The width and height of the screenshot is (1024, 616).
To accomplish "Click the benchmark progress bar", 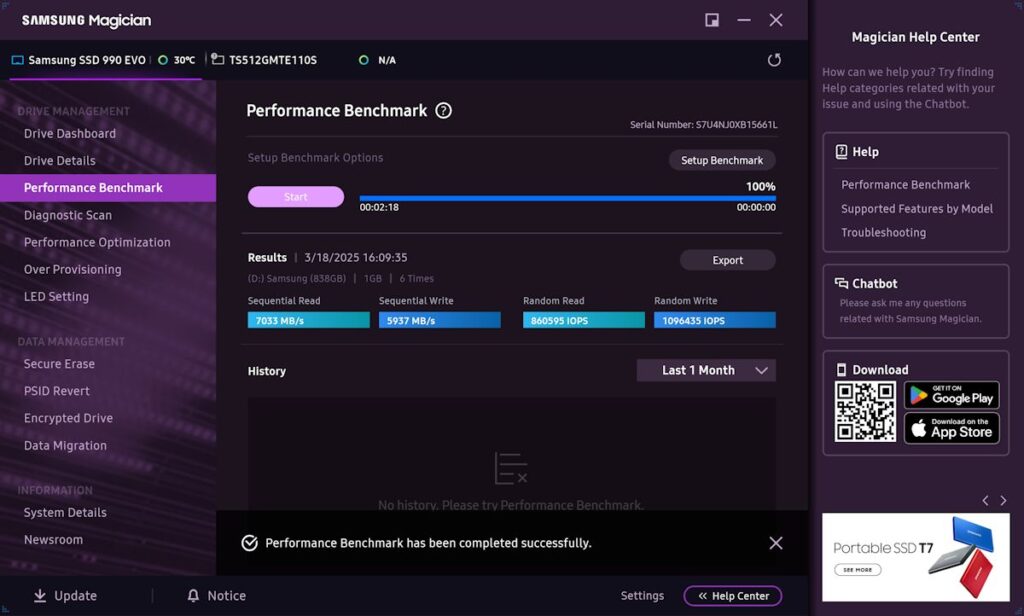I will pyautogui.click(x=567, y=198).
